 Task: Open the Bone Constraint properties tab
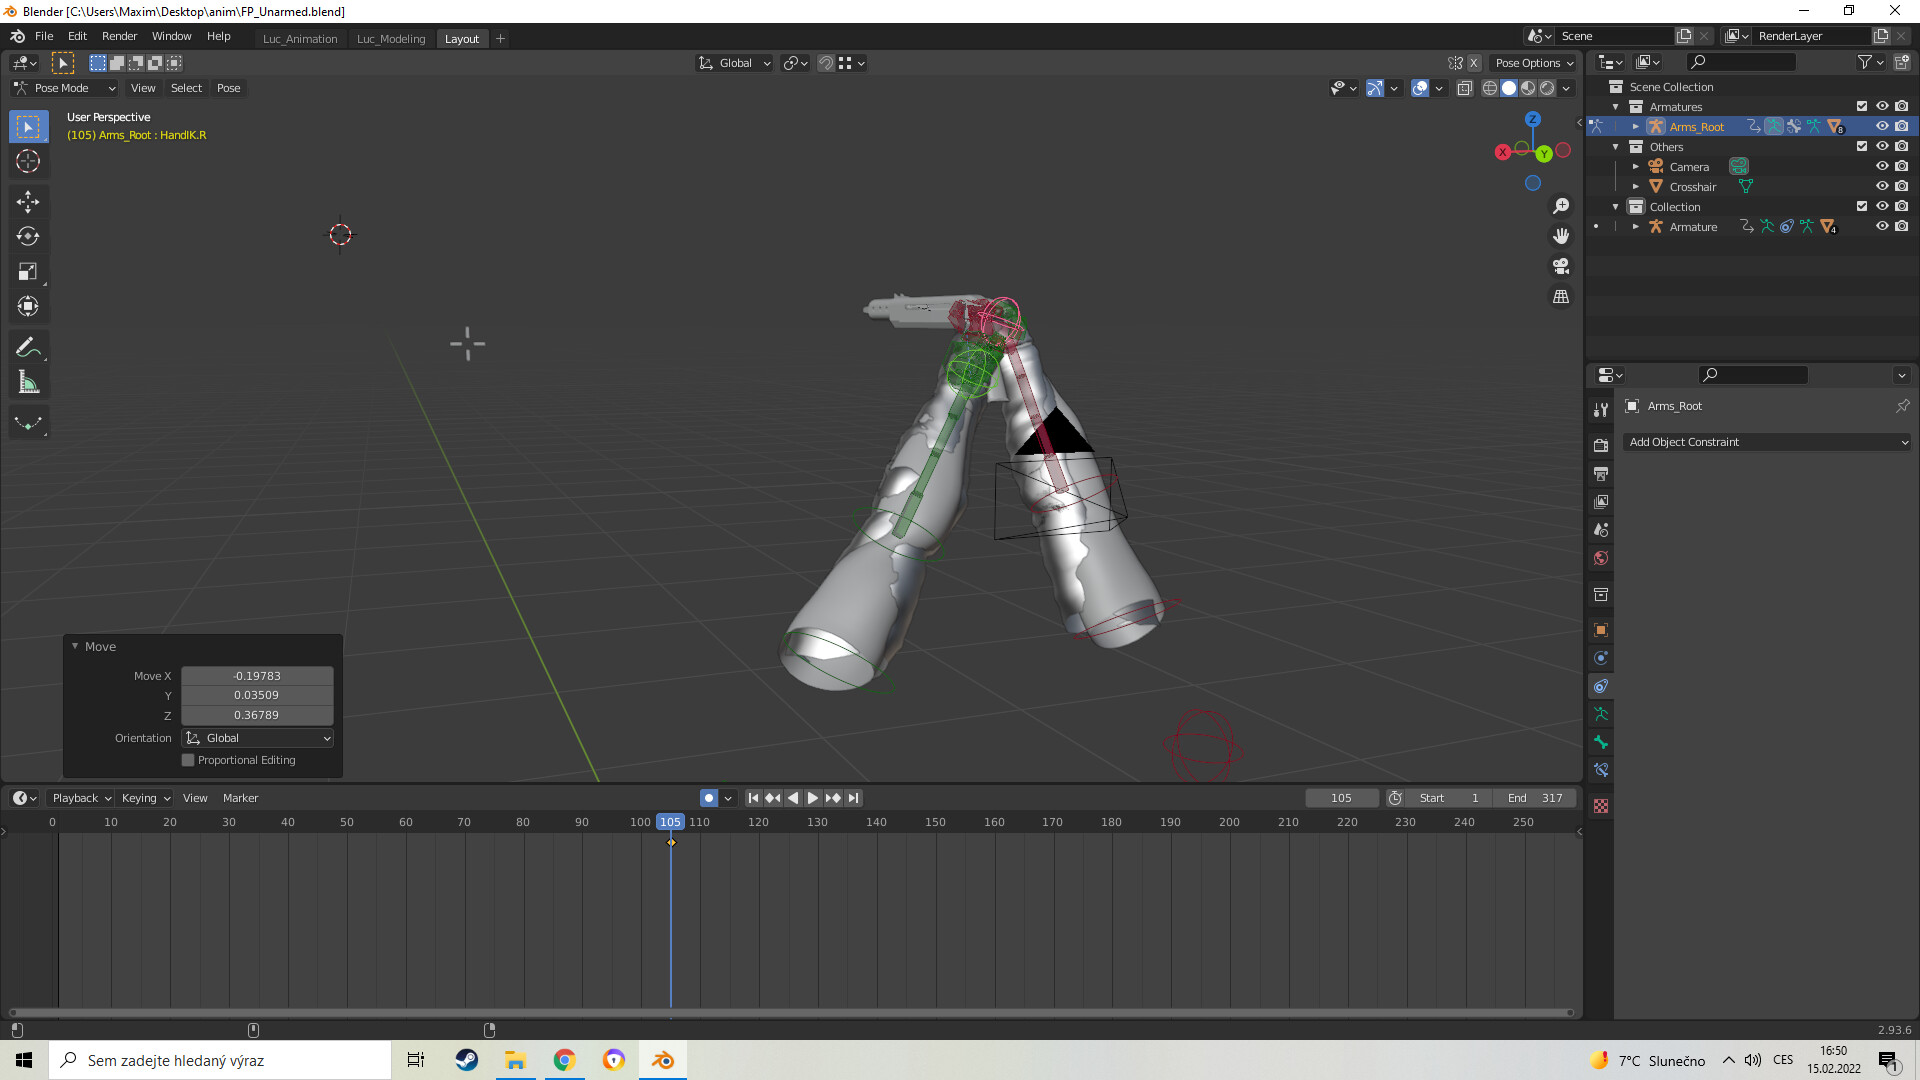pyautogui.click(x=1601, y=770)
